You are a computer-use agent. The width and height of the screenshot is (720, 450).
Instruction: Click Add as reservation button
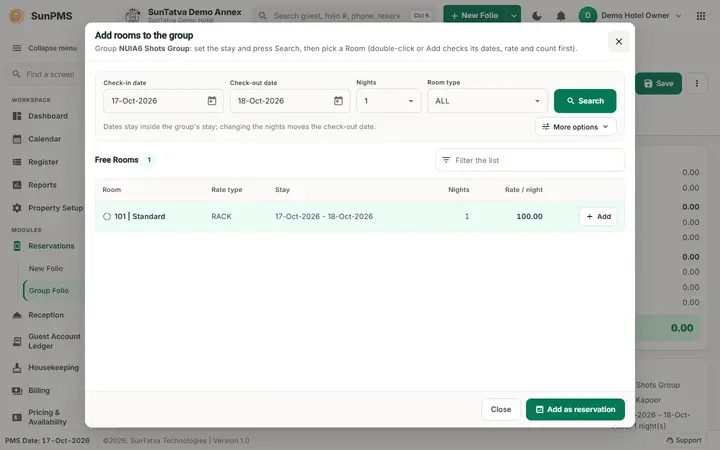point(575,409)
